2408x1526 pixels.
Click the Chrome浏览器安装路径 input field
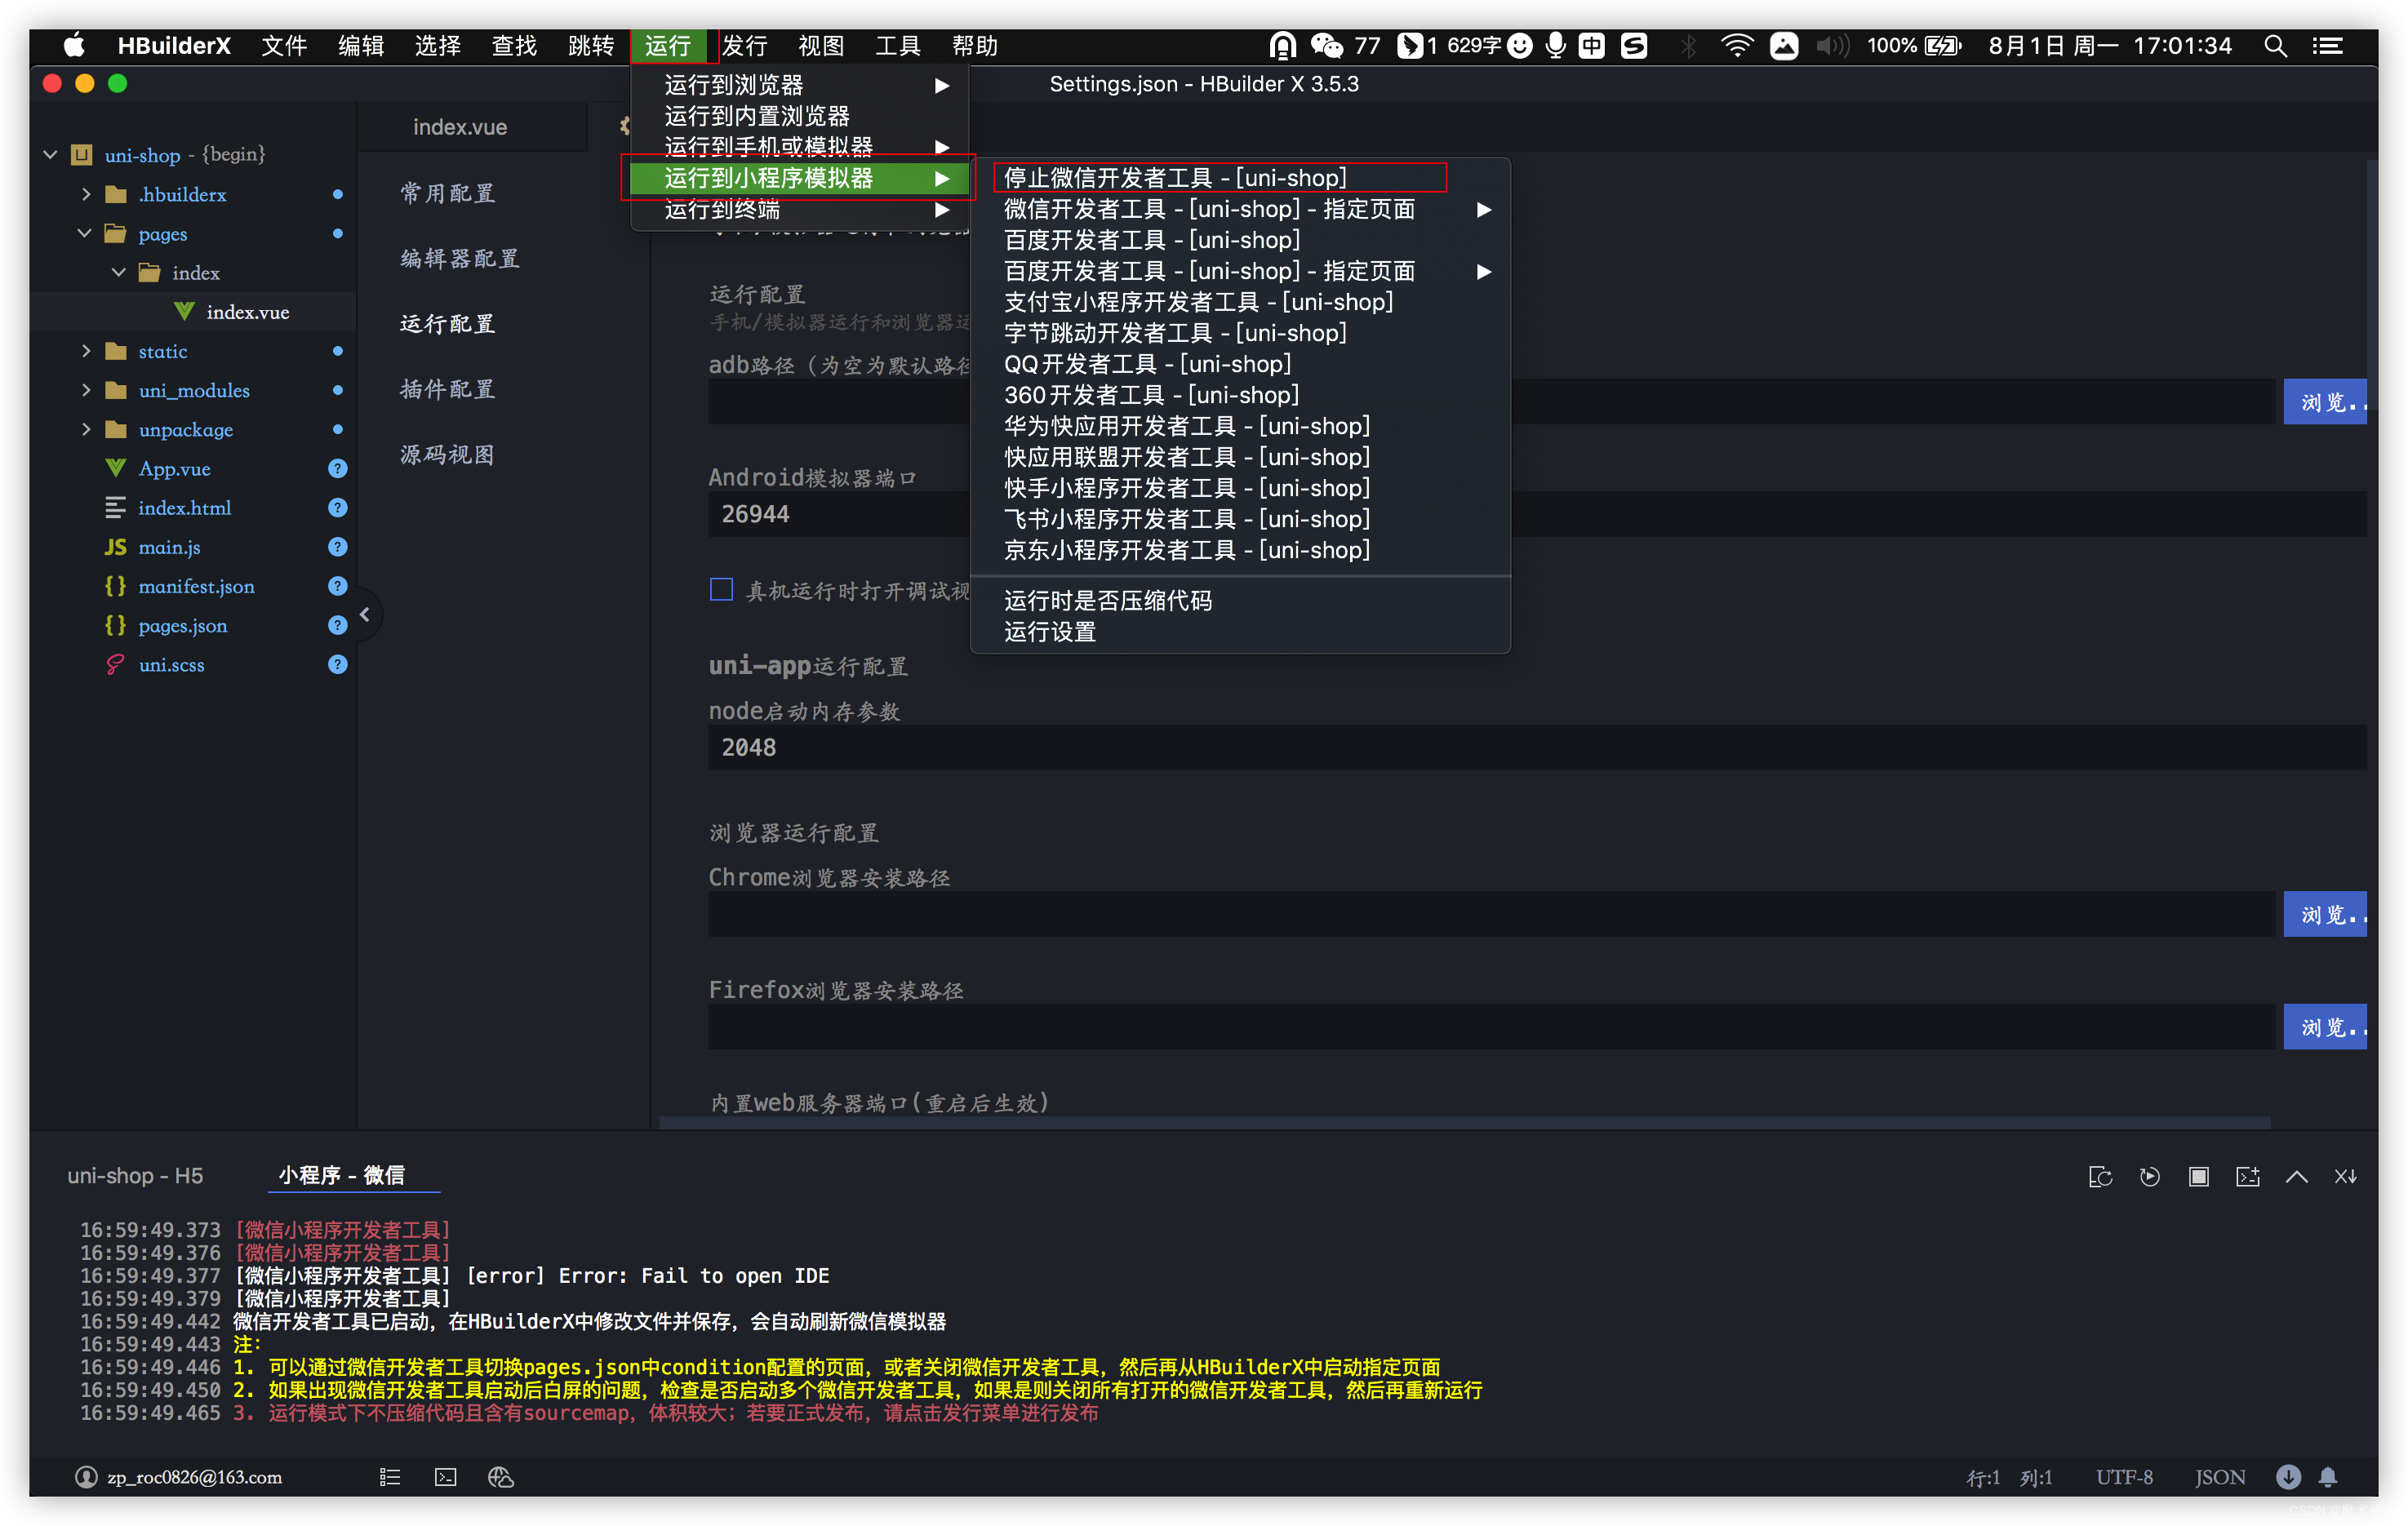pos(1492,914)
